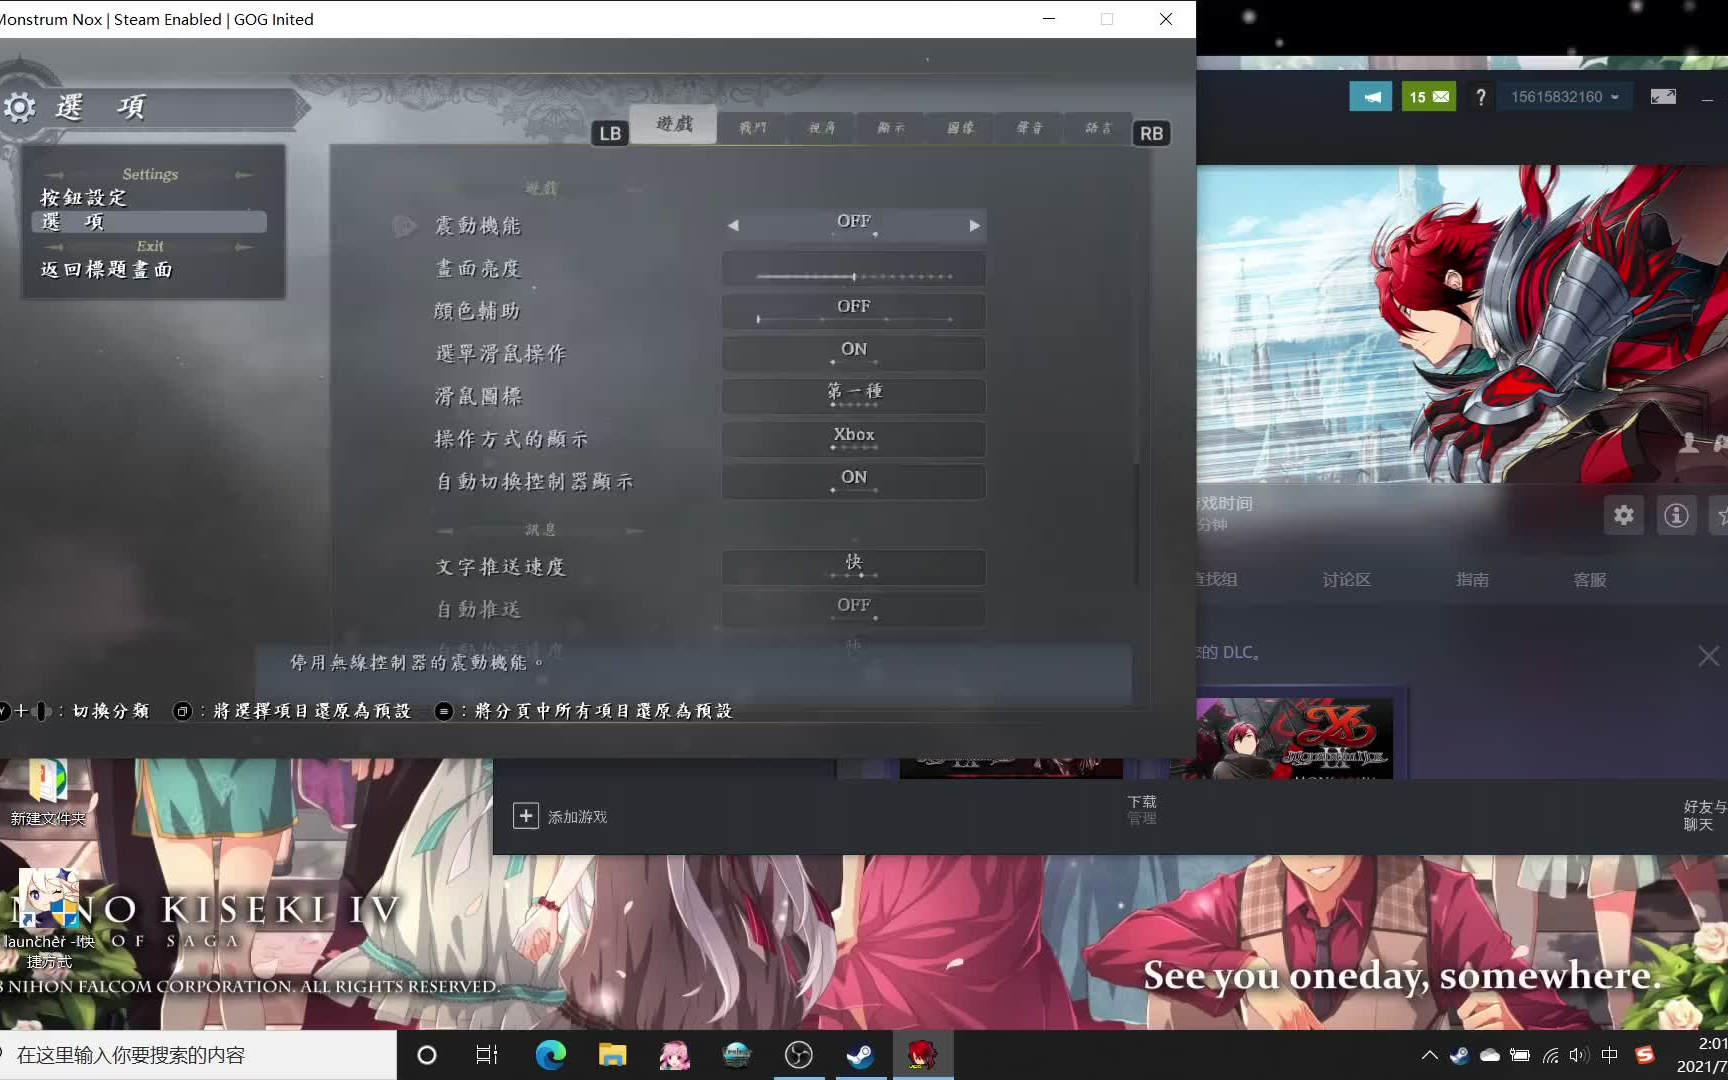Show hidden system tray icons
This screenshot has width=1728, height=1080.
[x=1429, y=1055]
